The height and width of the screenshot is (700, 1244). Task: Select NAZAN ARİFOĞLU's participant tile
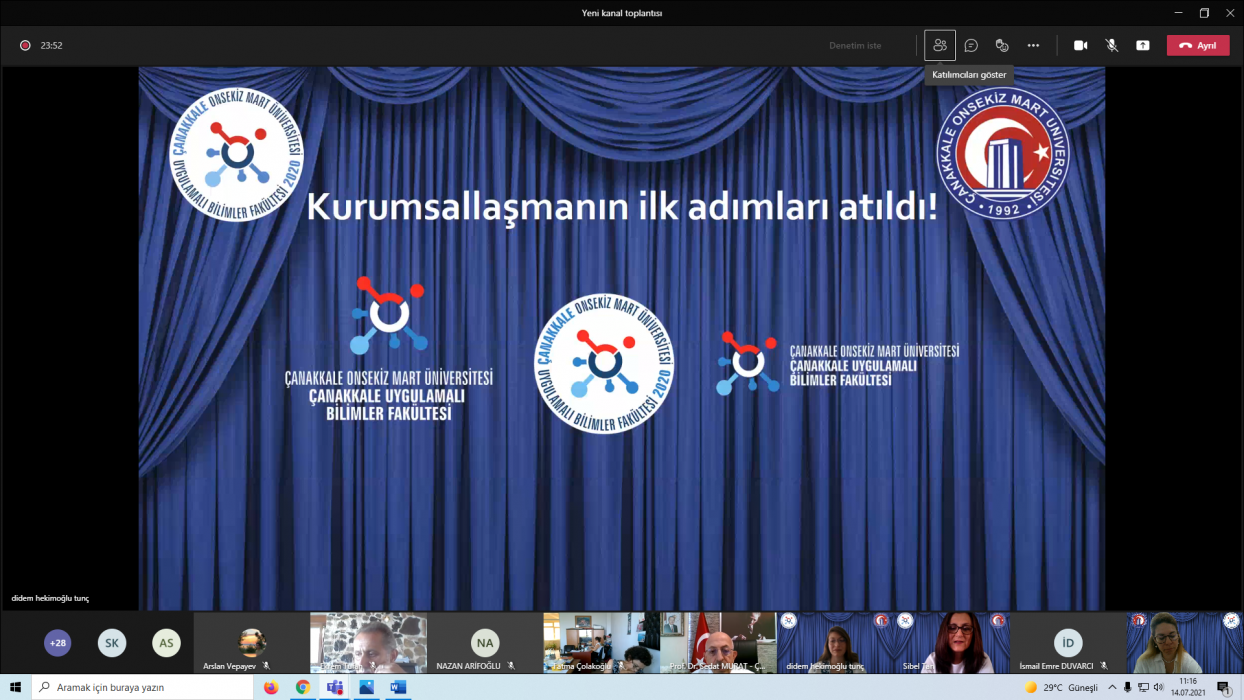click(x=485, y=643)
